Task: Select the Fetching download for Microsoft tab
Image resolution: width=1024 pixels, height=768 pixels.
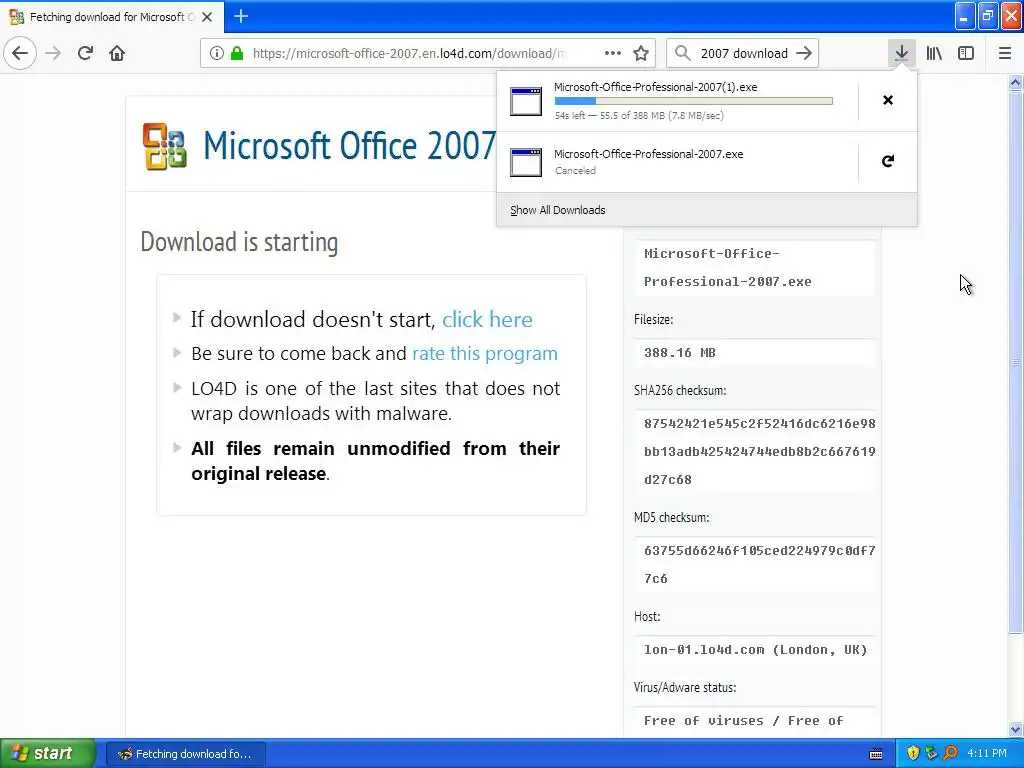Action: [x=112, y=17]
